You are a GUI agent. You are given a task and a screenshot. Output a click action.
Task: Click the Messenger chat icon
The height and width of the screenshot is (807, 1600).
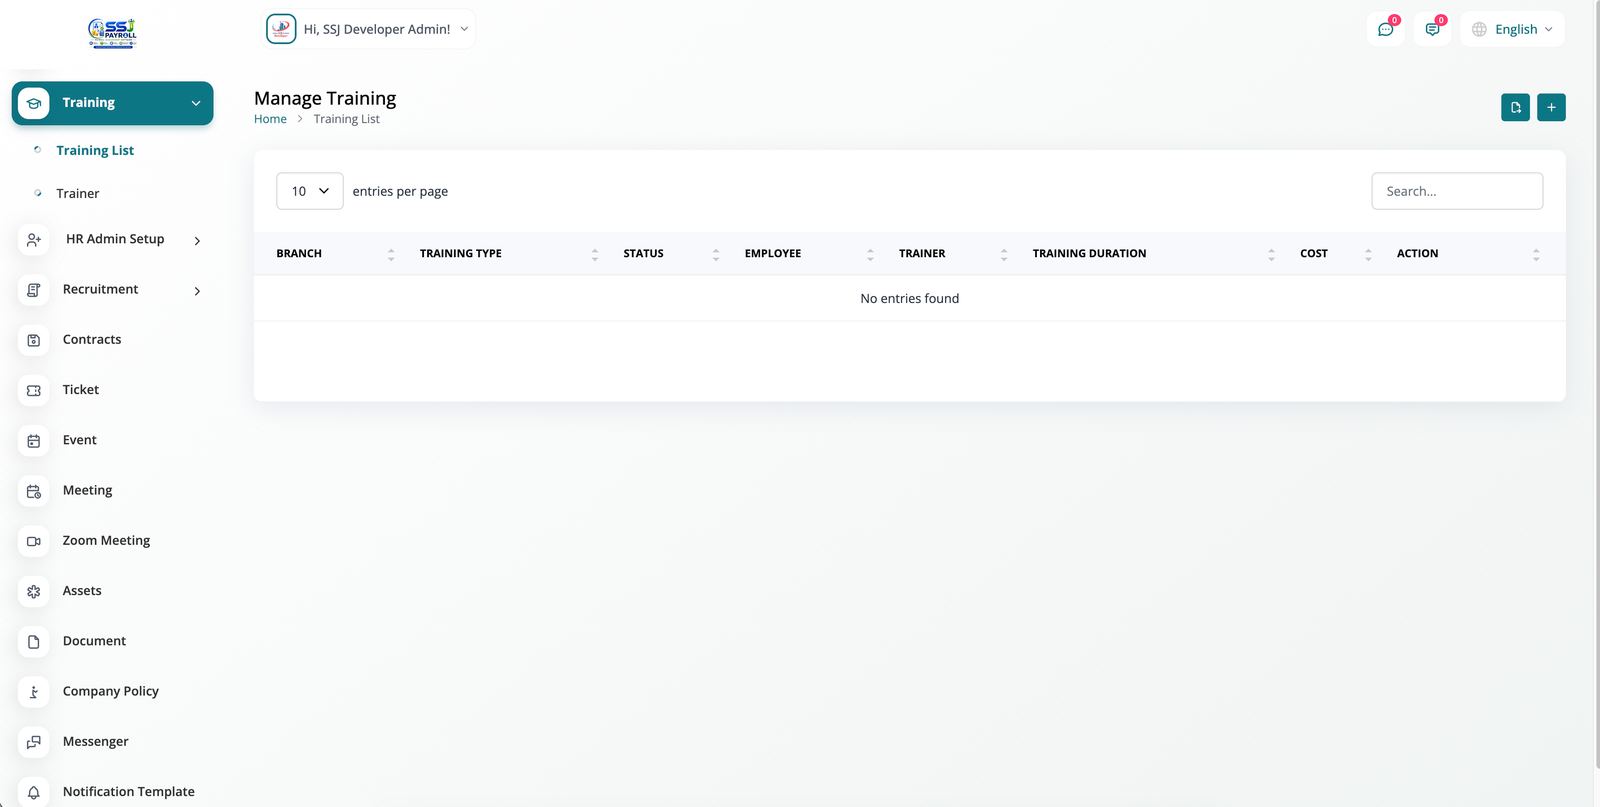[34, 742]
